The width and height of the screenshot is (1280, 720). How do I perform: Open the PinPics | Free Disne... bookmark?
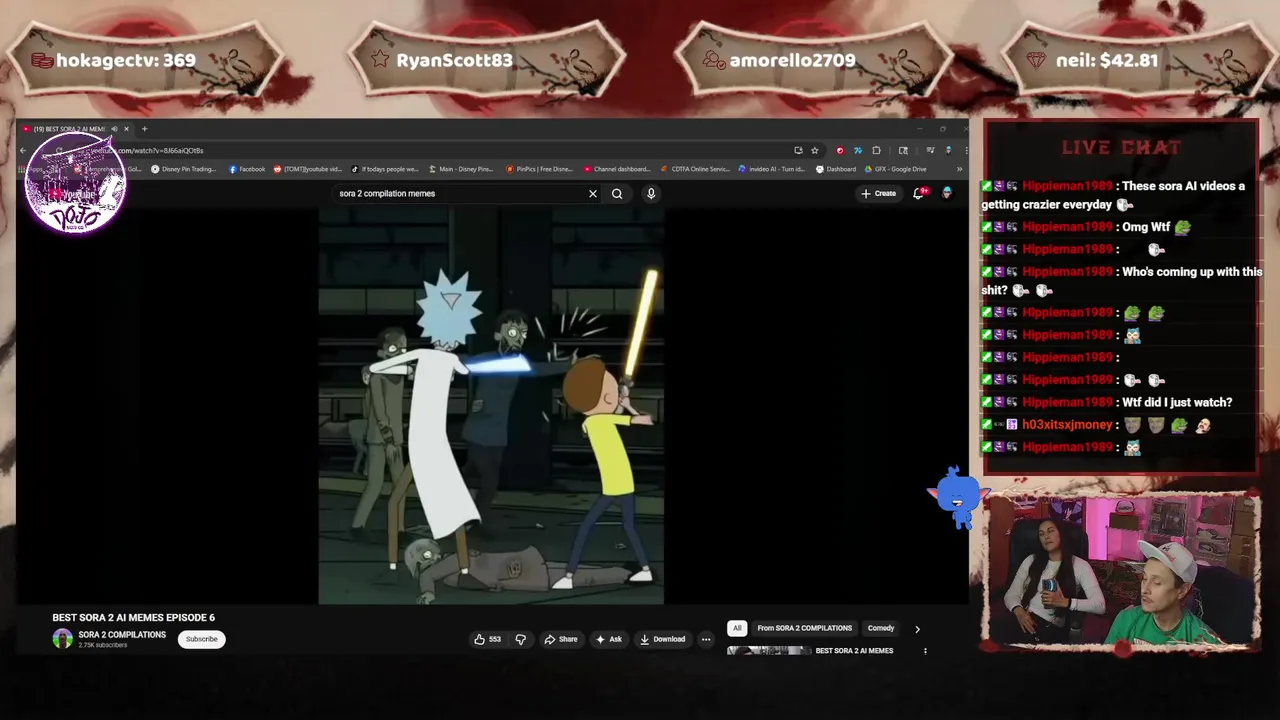(x=539, y=169)
